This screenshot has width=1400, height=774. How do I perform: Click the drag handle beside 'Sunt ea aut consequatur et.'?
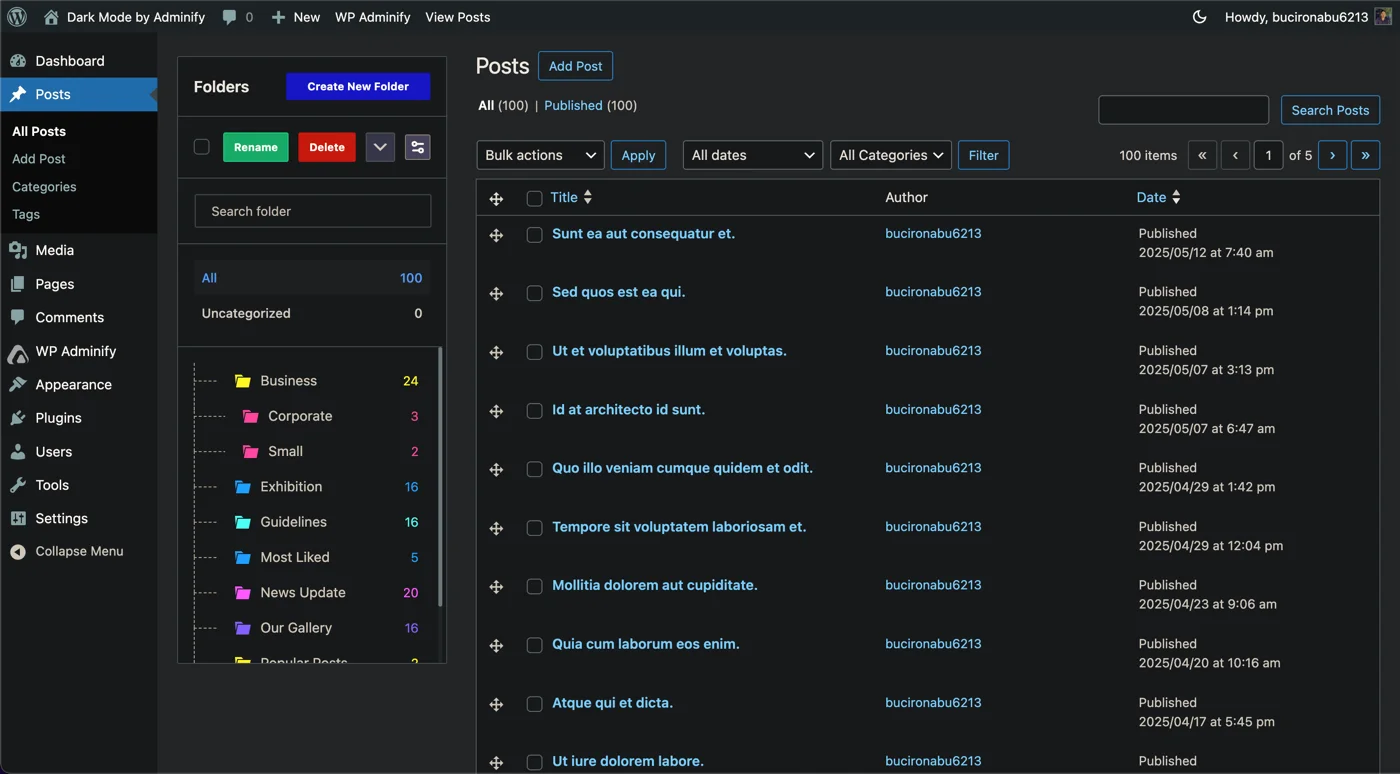(496, 235)
